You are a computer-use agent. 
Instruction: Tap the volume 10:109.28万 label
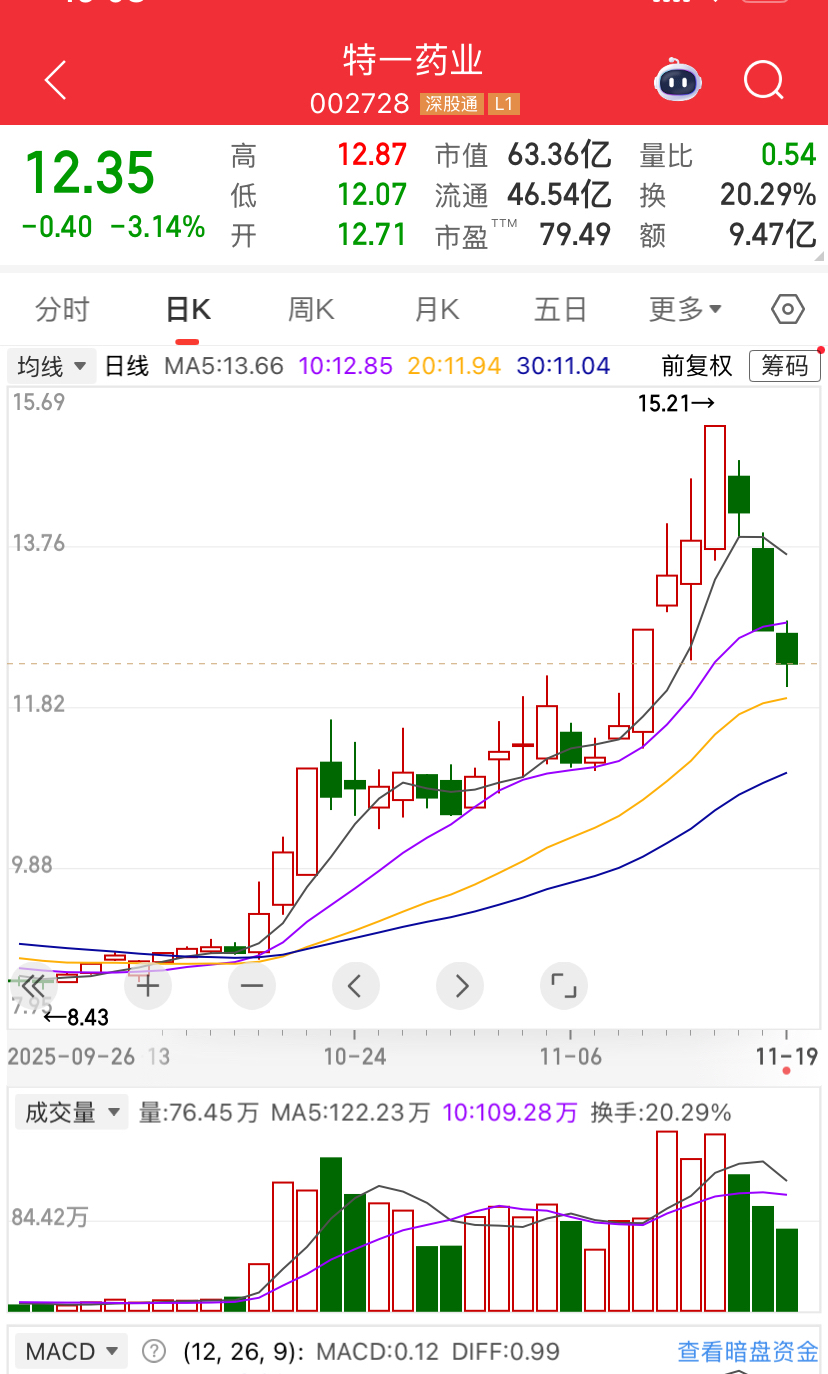(x=511, y=1112)
